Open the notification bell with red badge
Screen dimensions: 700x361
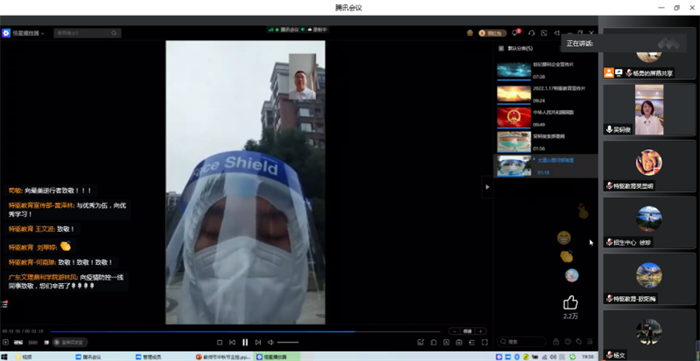(516, 33)
